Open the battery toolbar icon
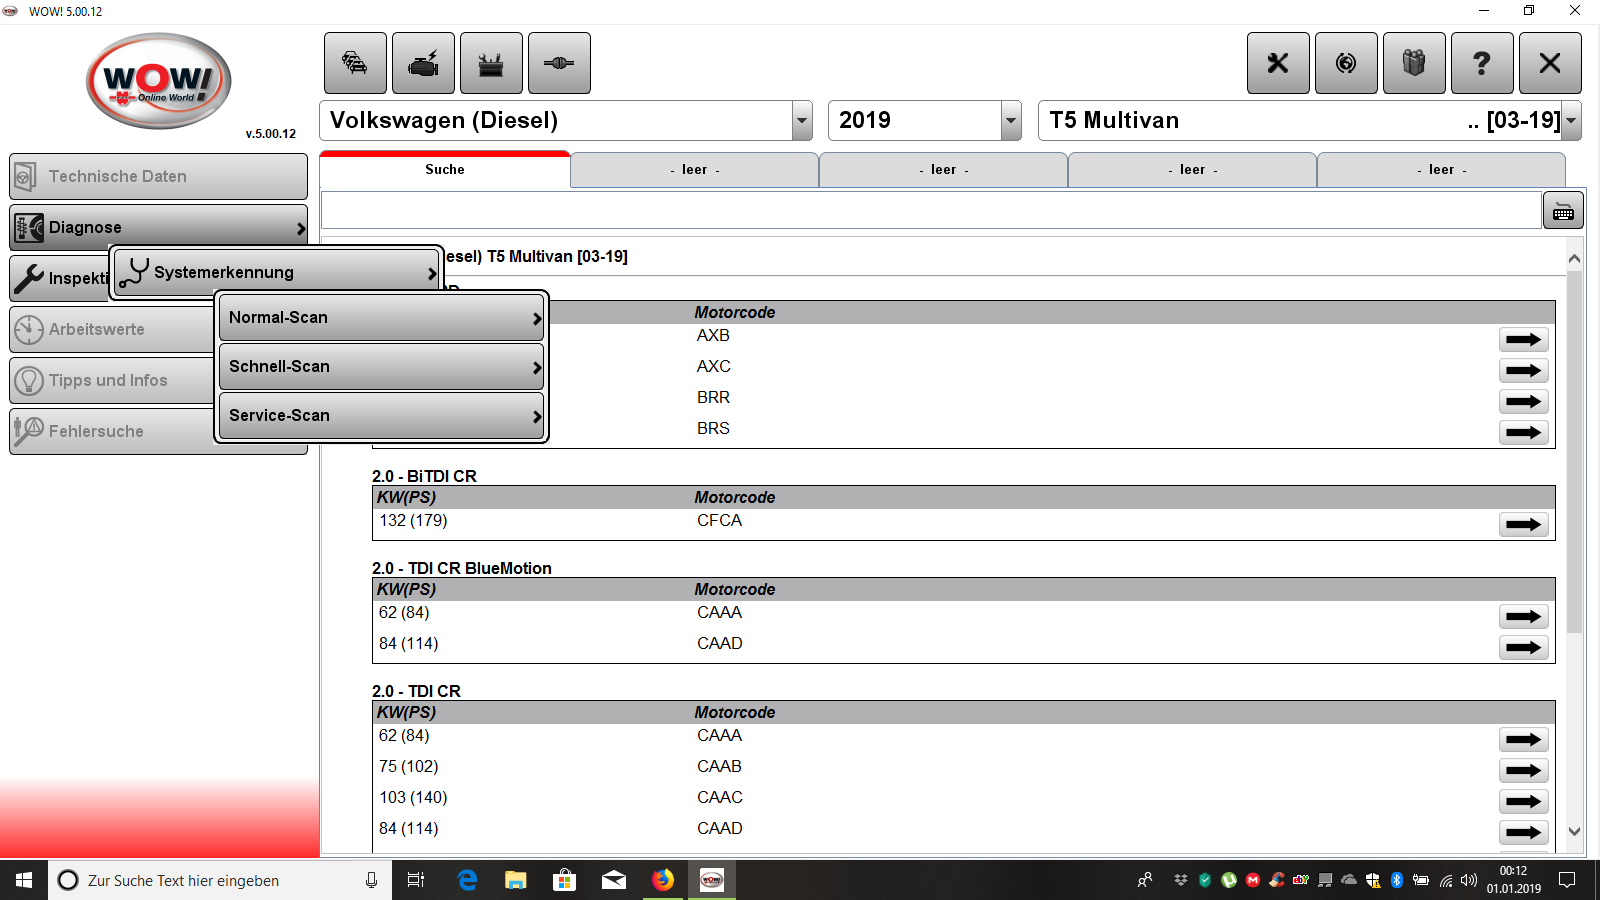Image resolution: width=1600 pixels, height=900 pixels. pyautogui.click(x=491, y=63)
